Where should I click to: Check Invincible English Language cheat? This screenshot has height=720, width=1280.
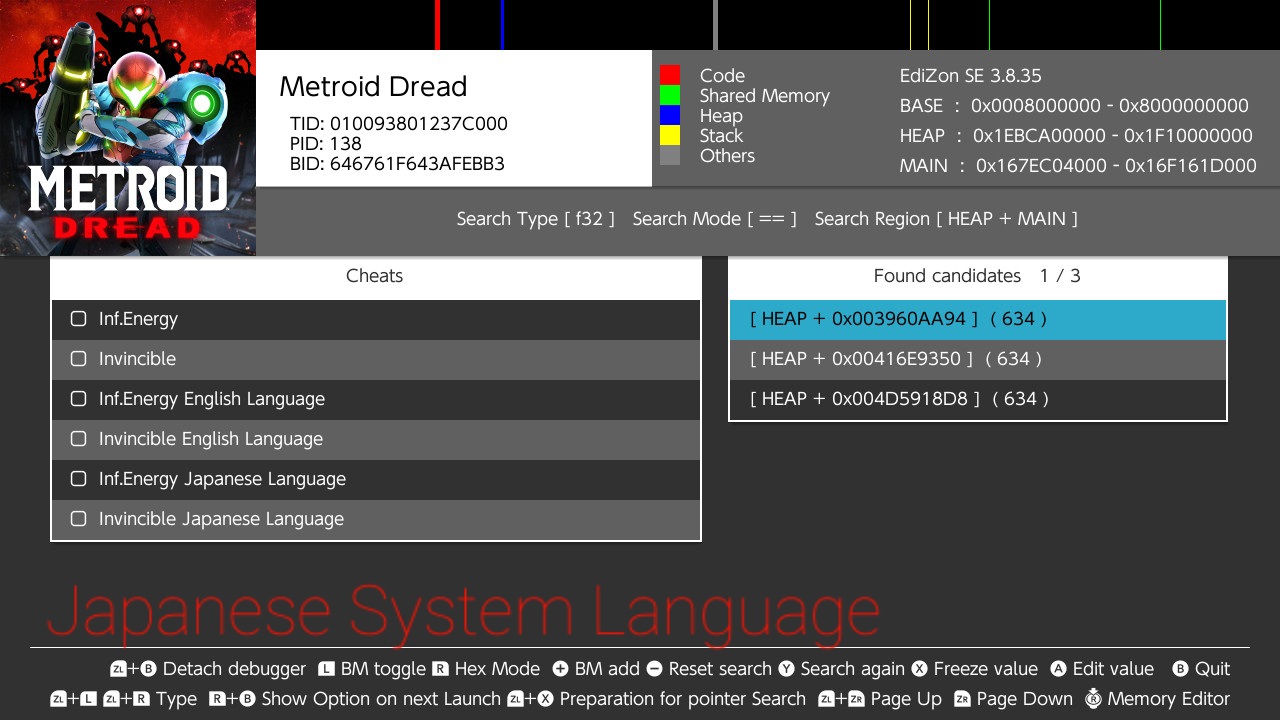point(79,439)
